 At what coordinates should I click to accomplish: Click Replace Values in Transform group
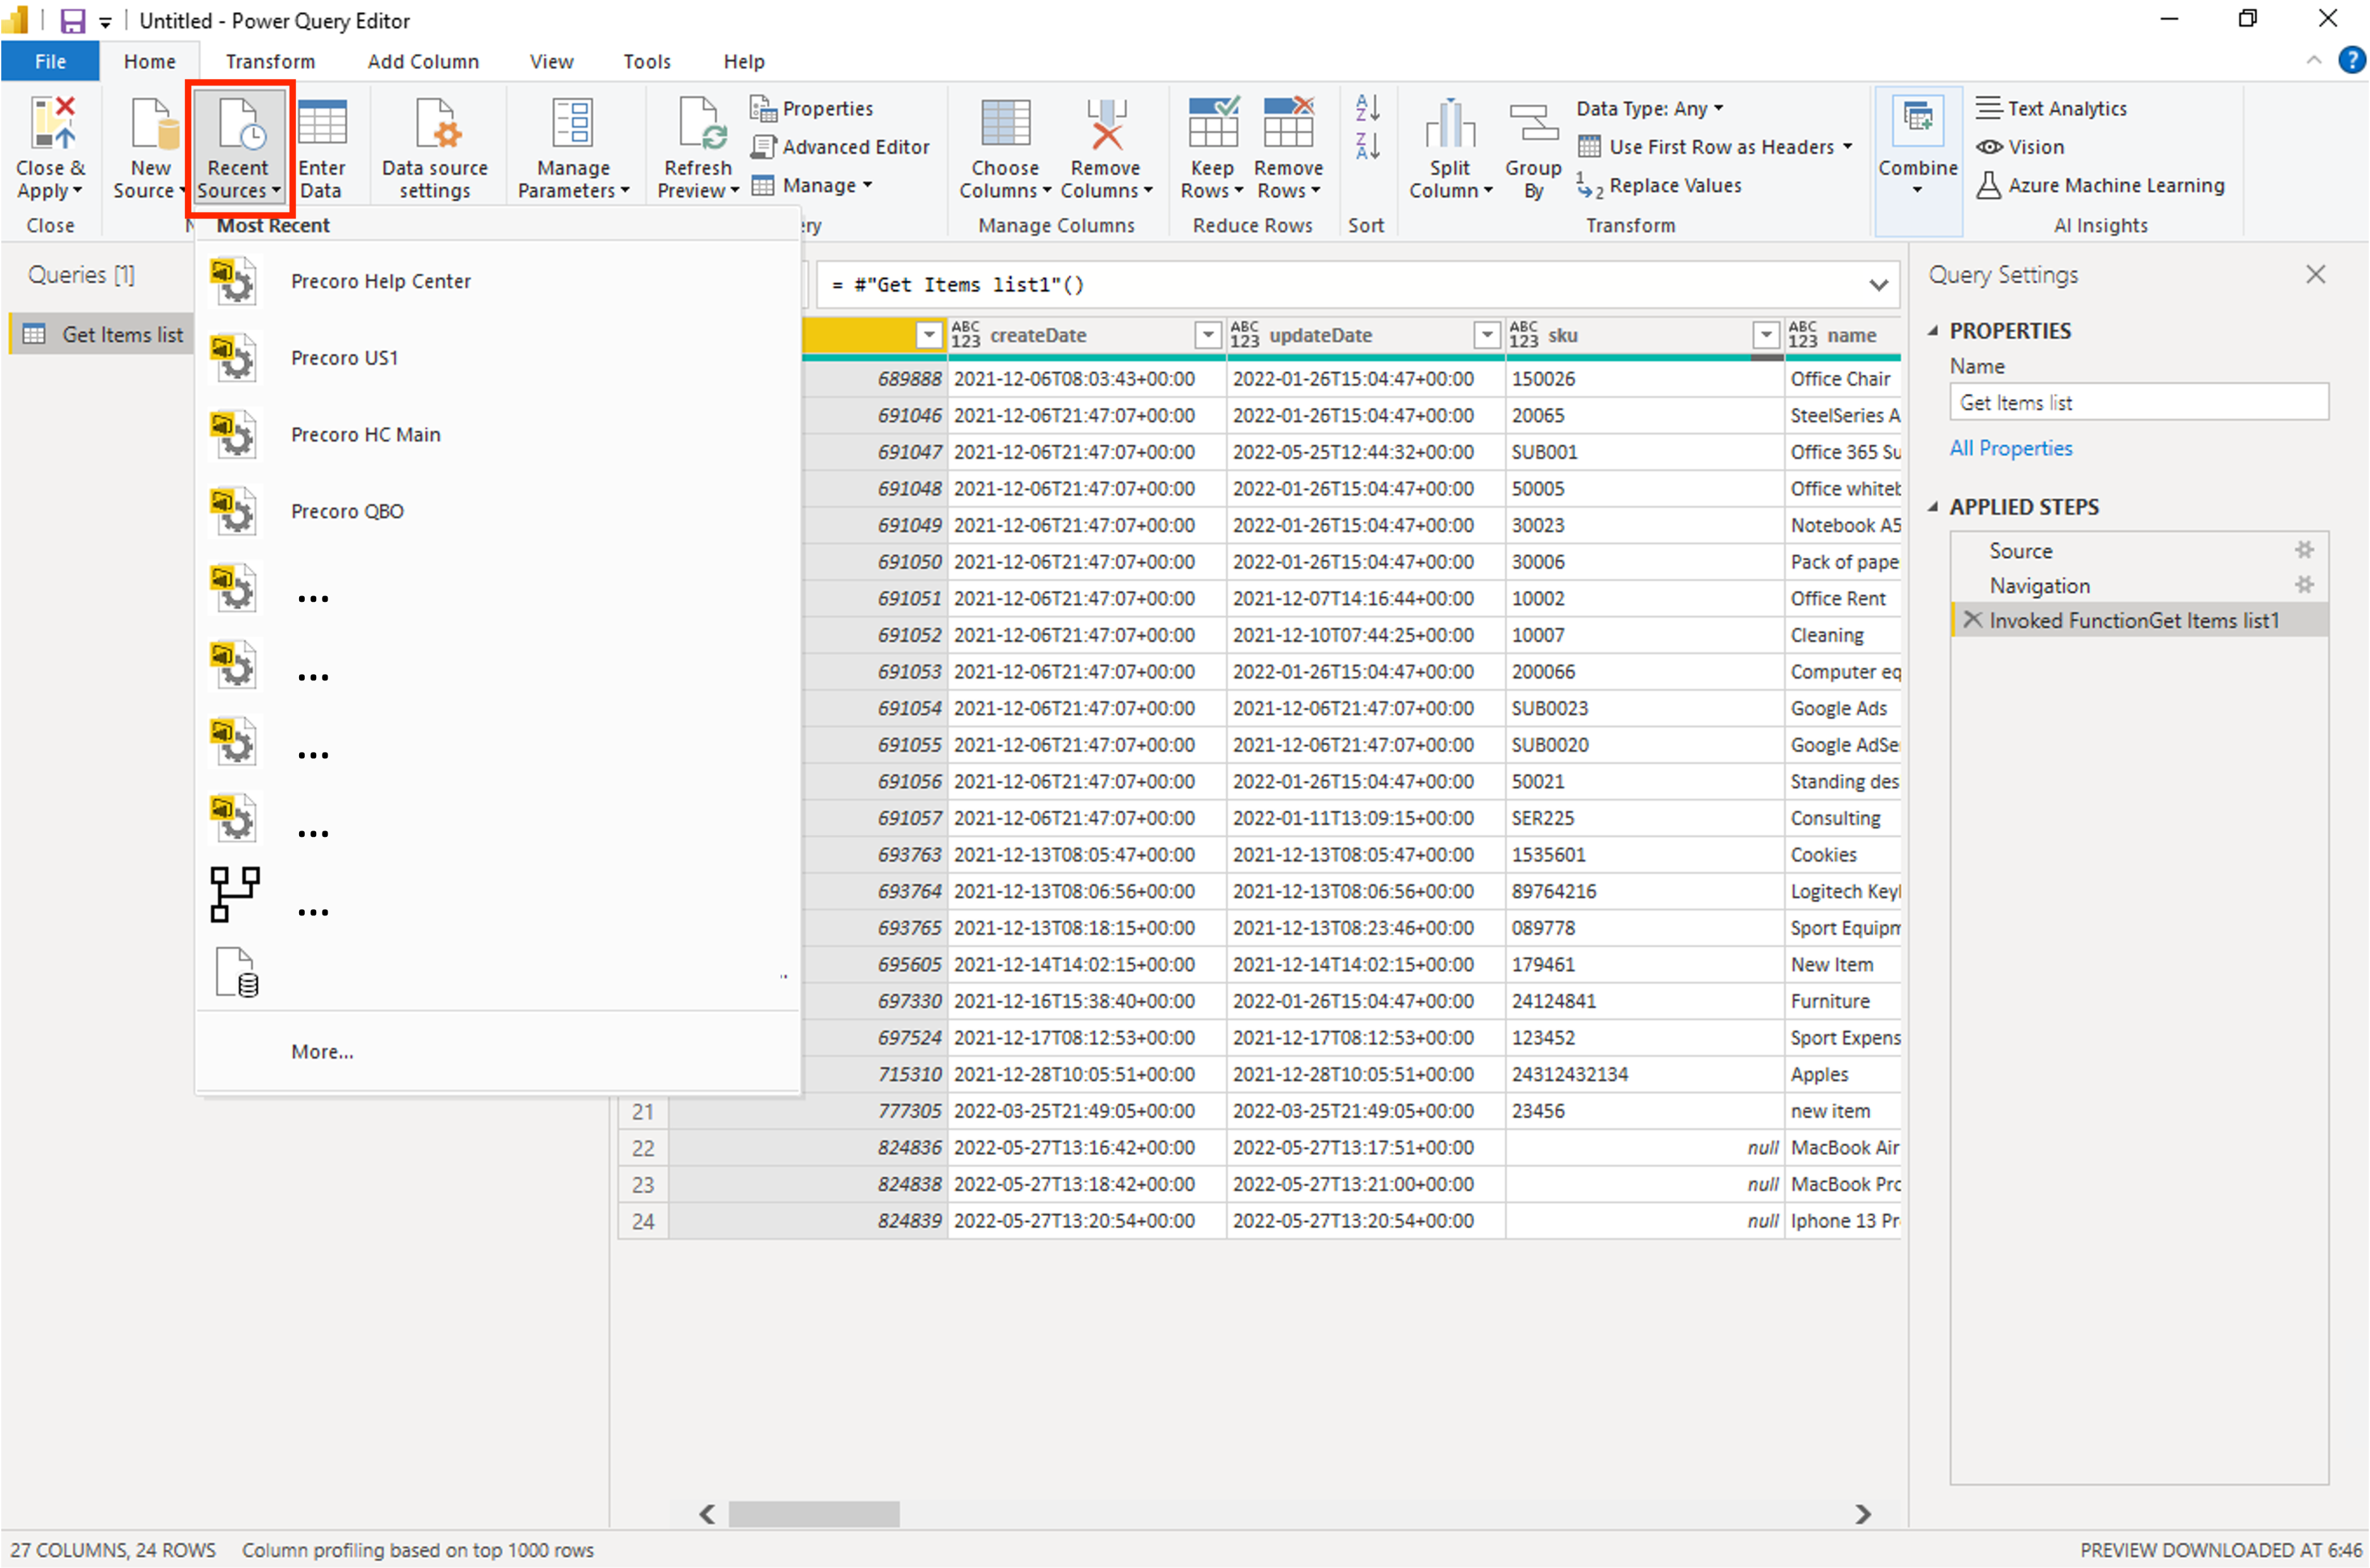tap(1660, 186)
